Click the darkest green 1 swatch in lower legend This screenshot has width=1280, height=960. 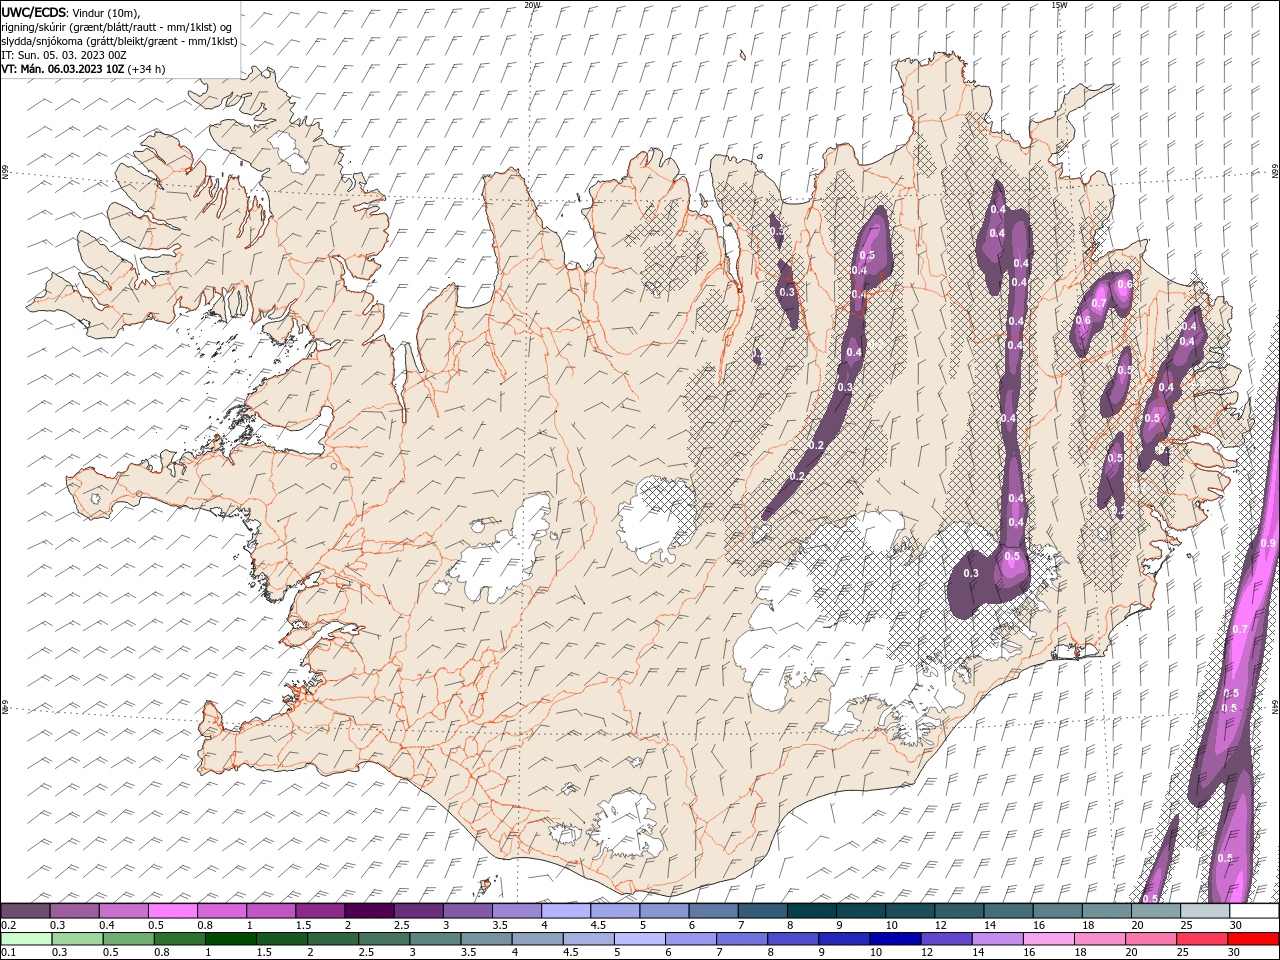pyautogui.click(x=232, y=938)
